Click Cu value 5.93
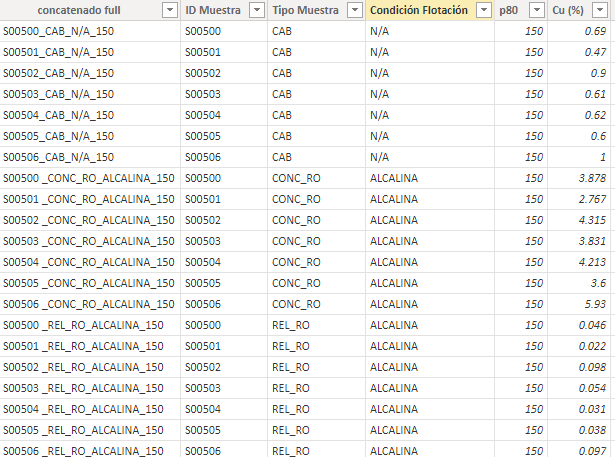 coord(579,304)
